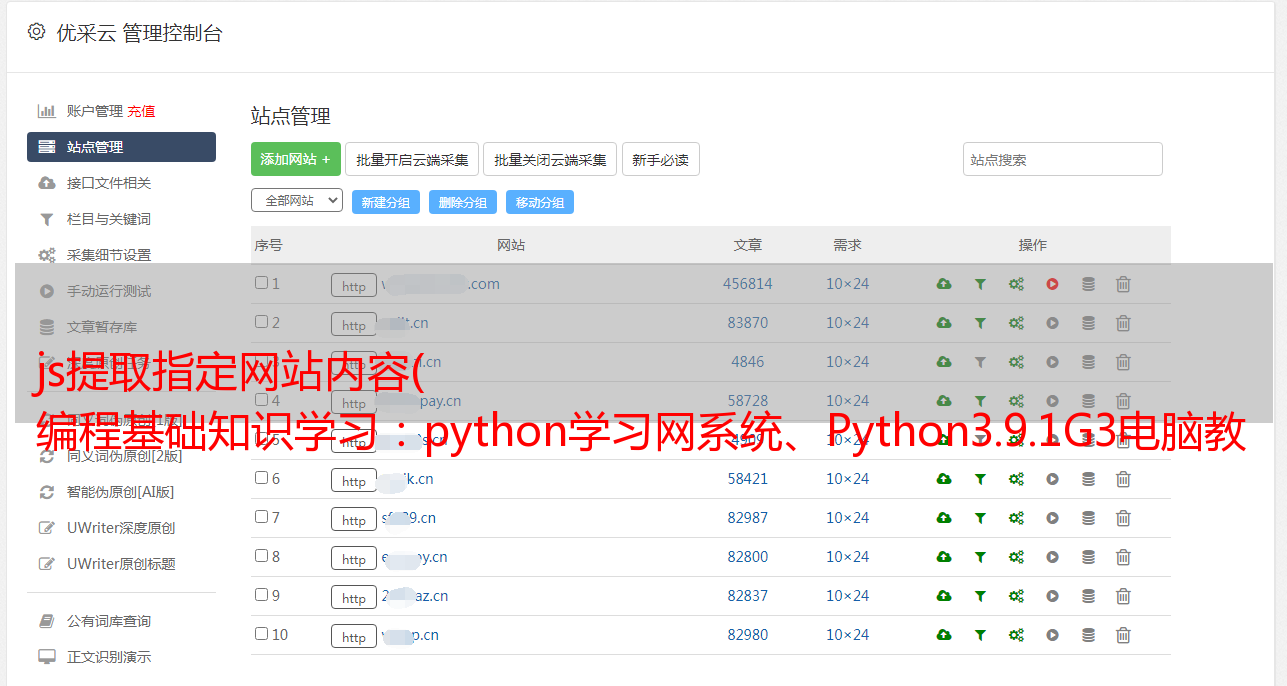The width and height of the screenshot is (1287, 686).
Task: Run site 10 with play icon
Action: click(x=1052, y=635)
